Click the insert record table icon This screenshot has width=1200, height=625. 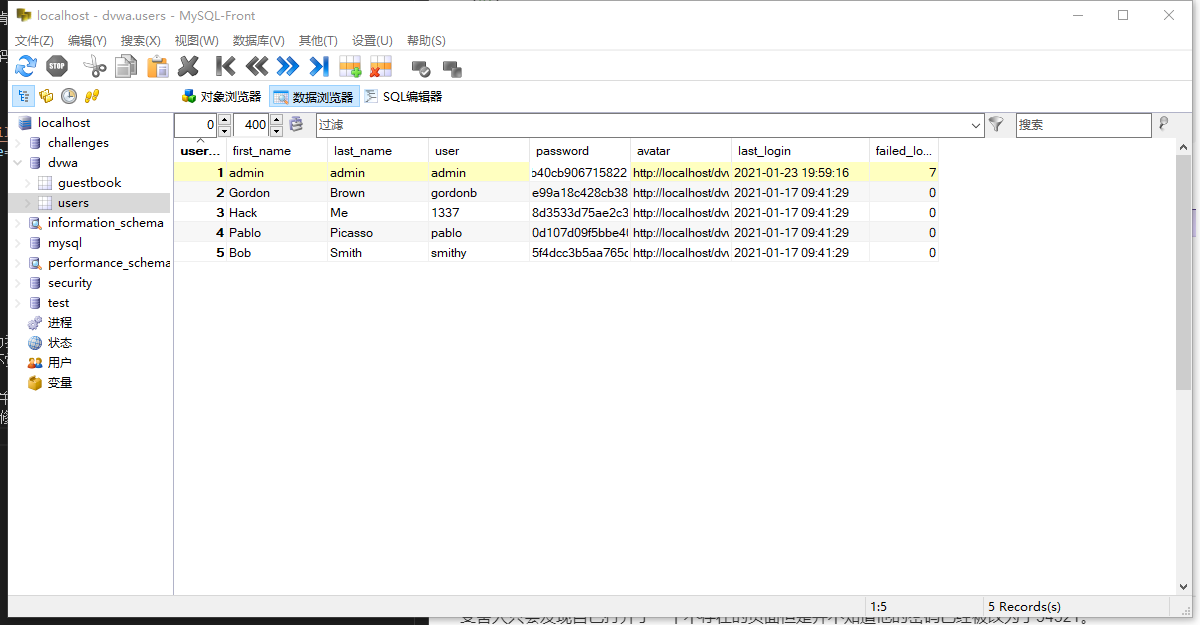click(x=350, y=67)
